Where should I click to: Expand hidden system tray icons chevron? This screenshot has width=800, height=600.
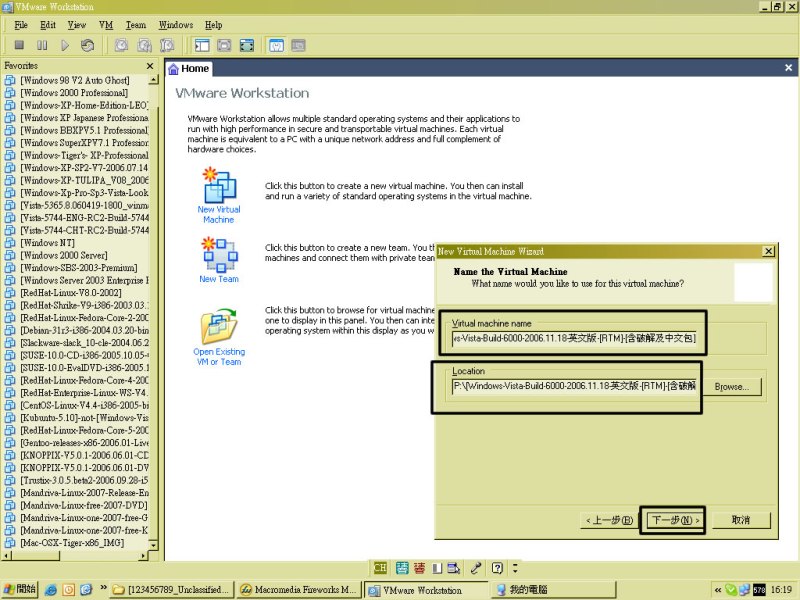[718, 590]
